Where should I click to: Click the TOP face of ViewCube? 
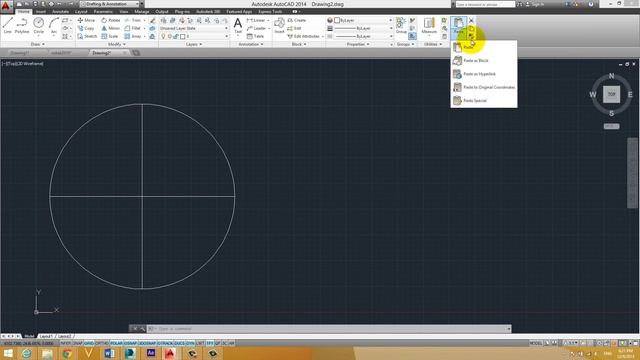(611, 94)
